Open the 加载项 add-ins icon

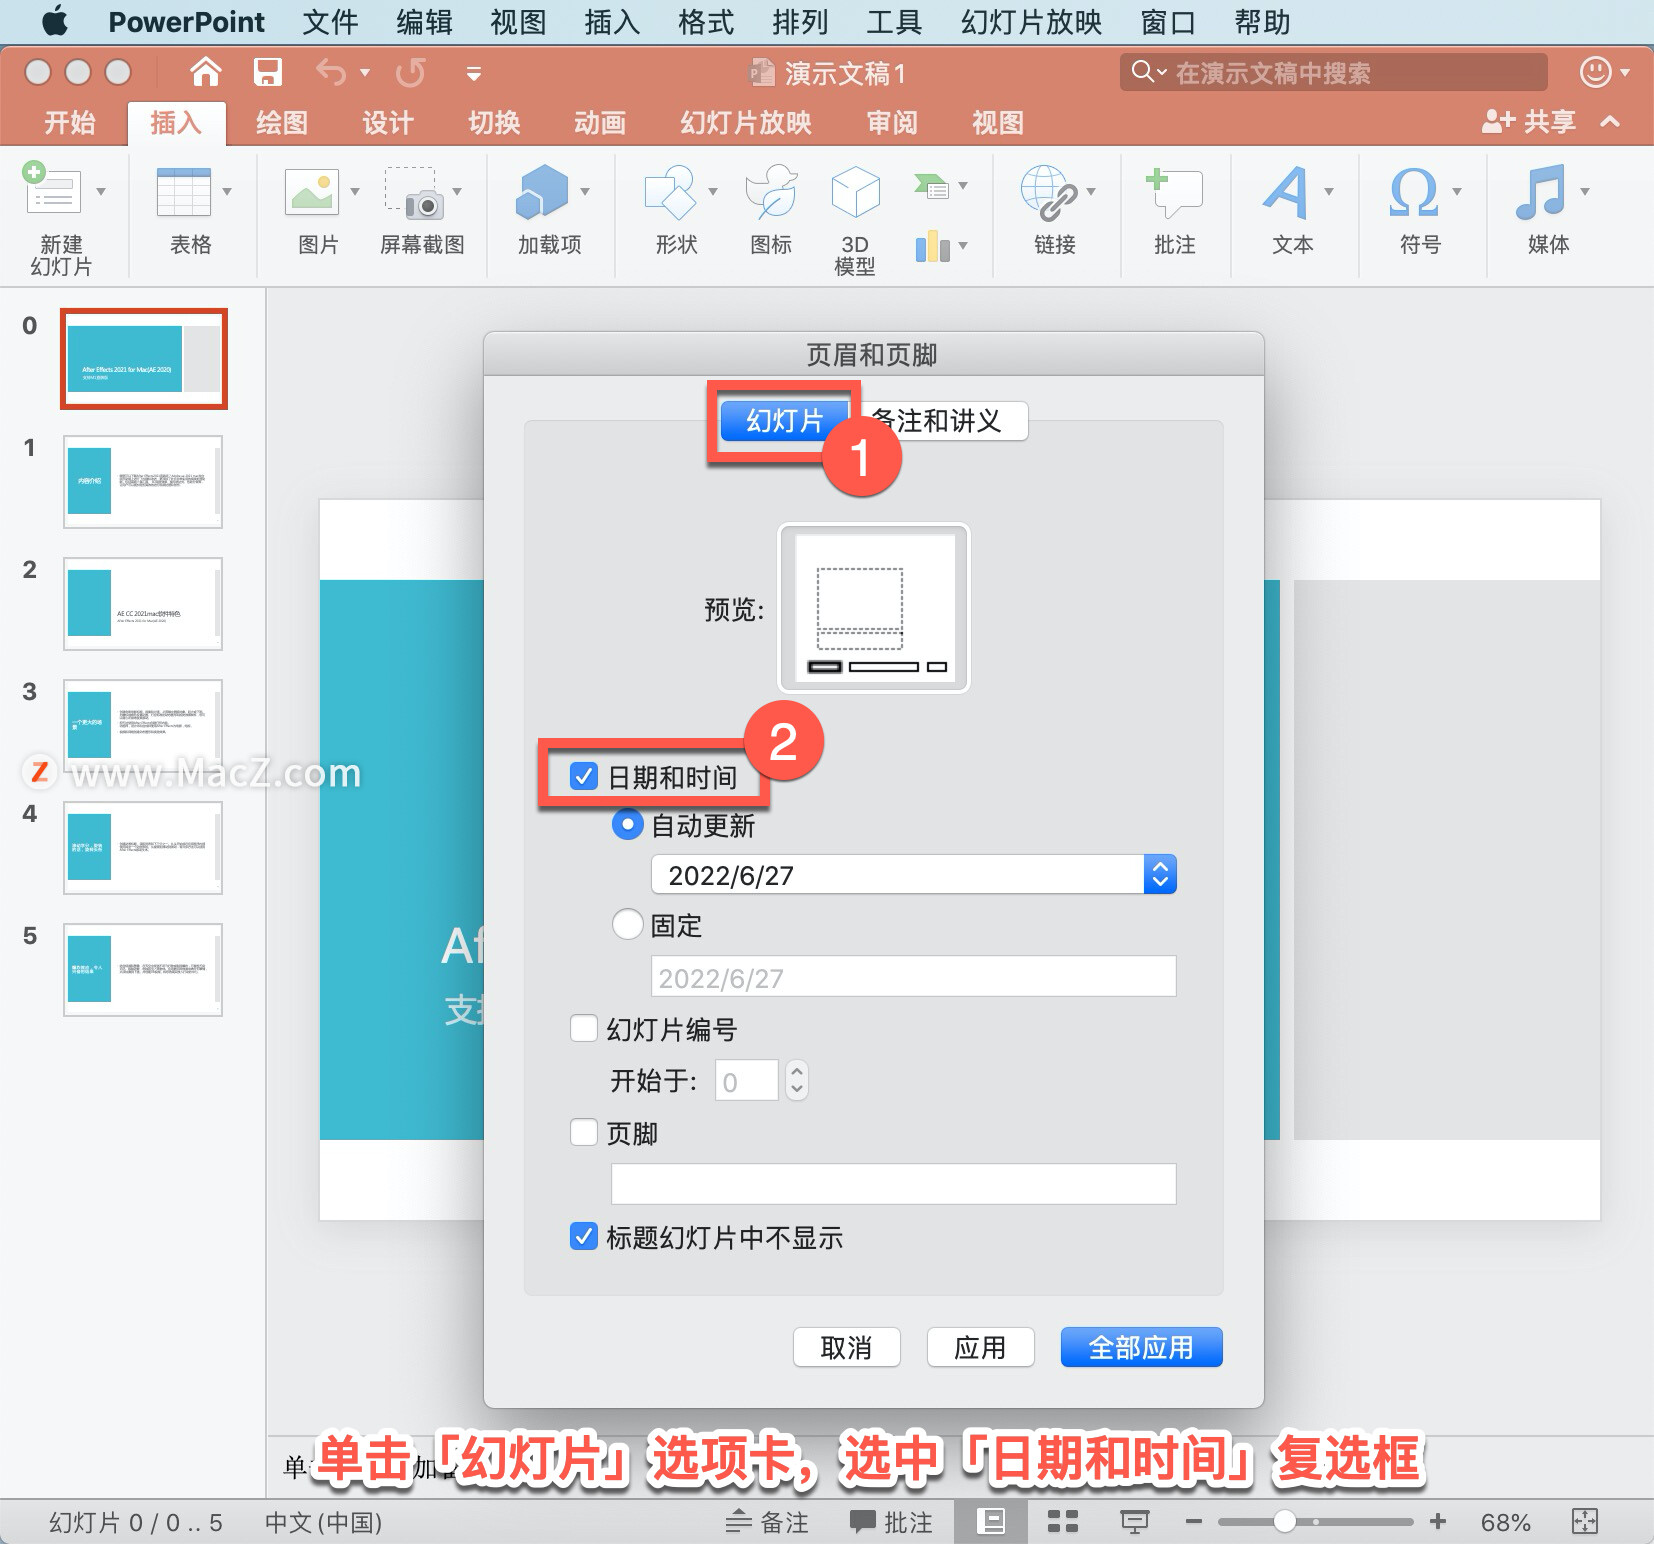click(x=542, y=192)
